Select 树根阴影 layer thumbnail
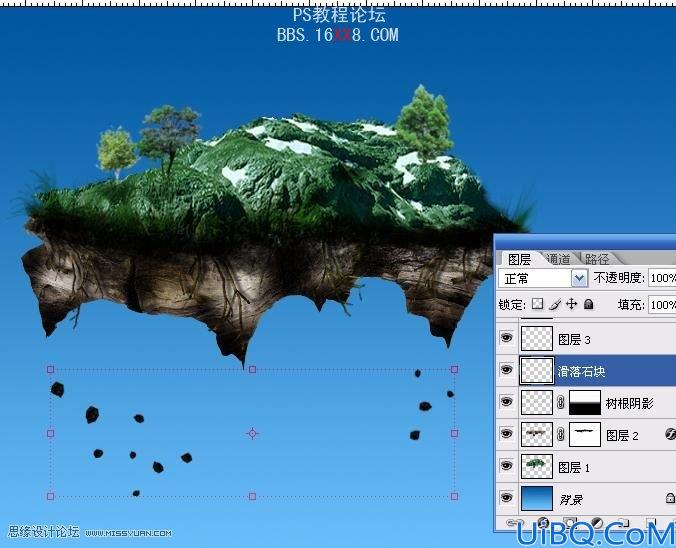 point(537,402)
